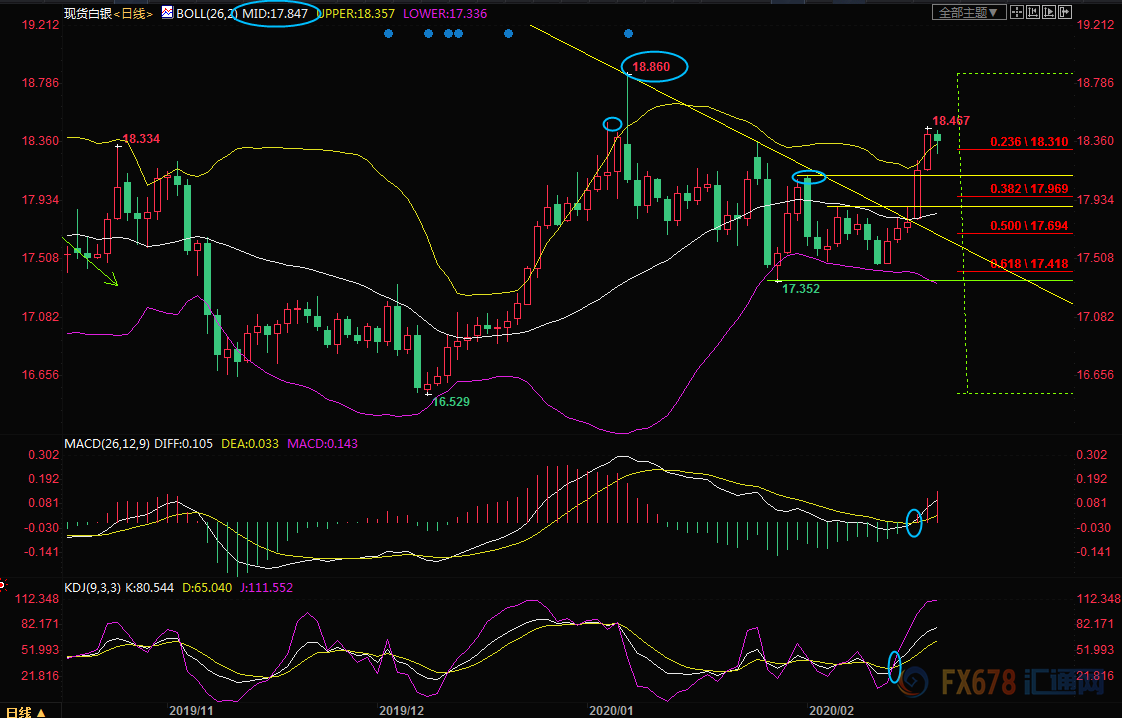Click the jump-to-start chart icon
1122x718 pixels.
[x=1033, y=12]
